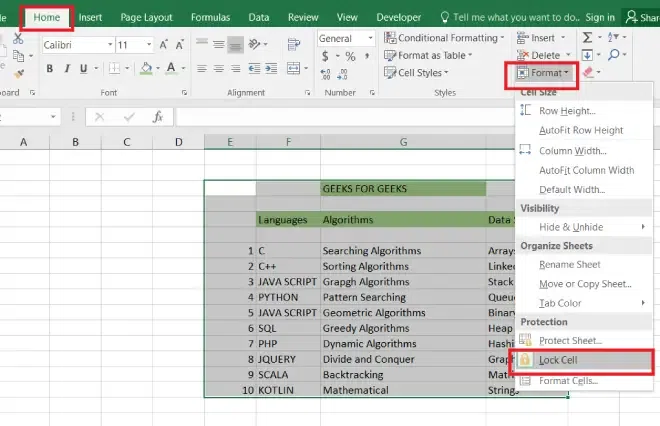
Task: Click Decrease Decimal icon
Action: click(342, 75)
